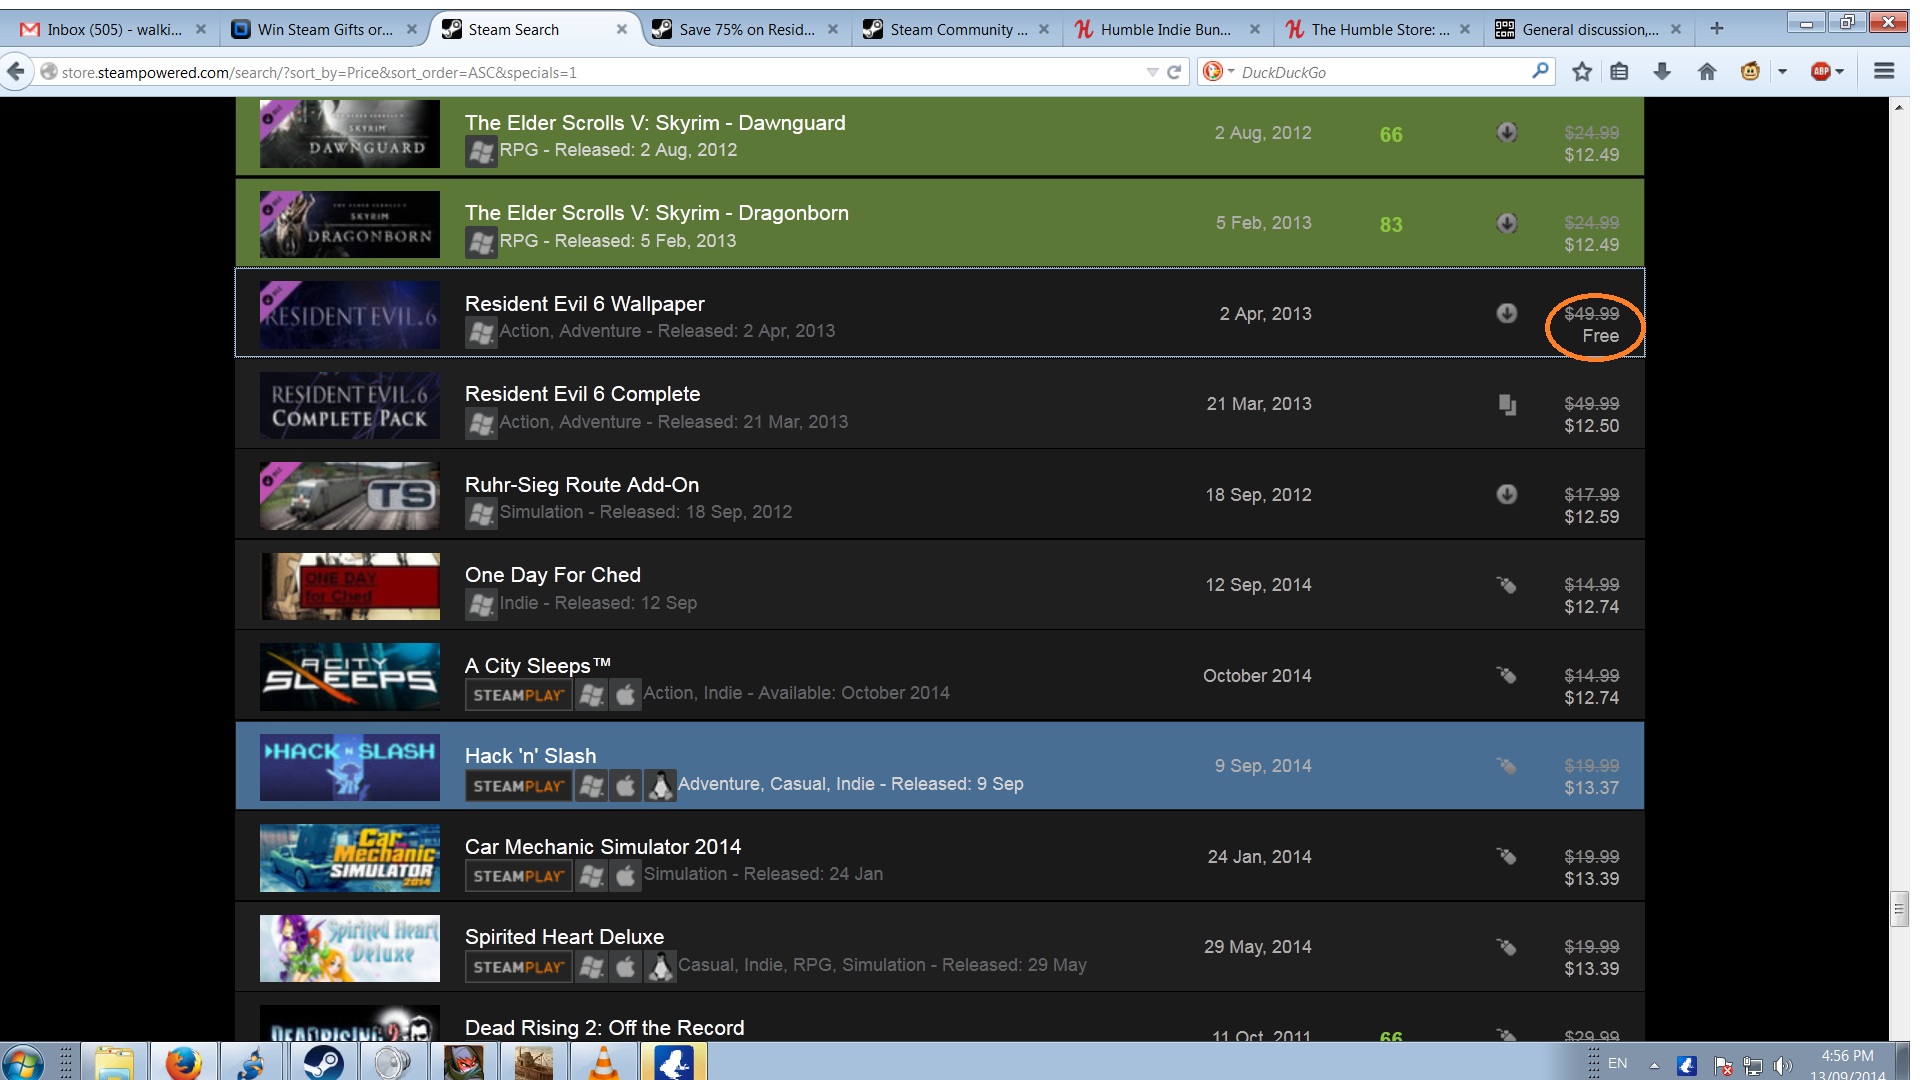Image resolution: width=1920 pixels, height=1080 pixels.
Task: Go to the browser home page icon
Action: (1707, 71)
